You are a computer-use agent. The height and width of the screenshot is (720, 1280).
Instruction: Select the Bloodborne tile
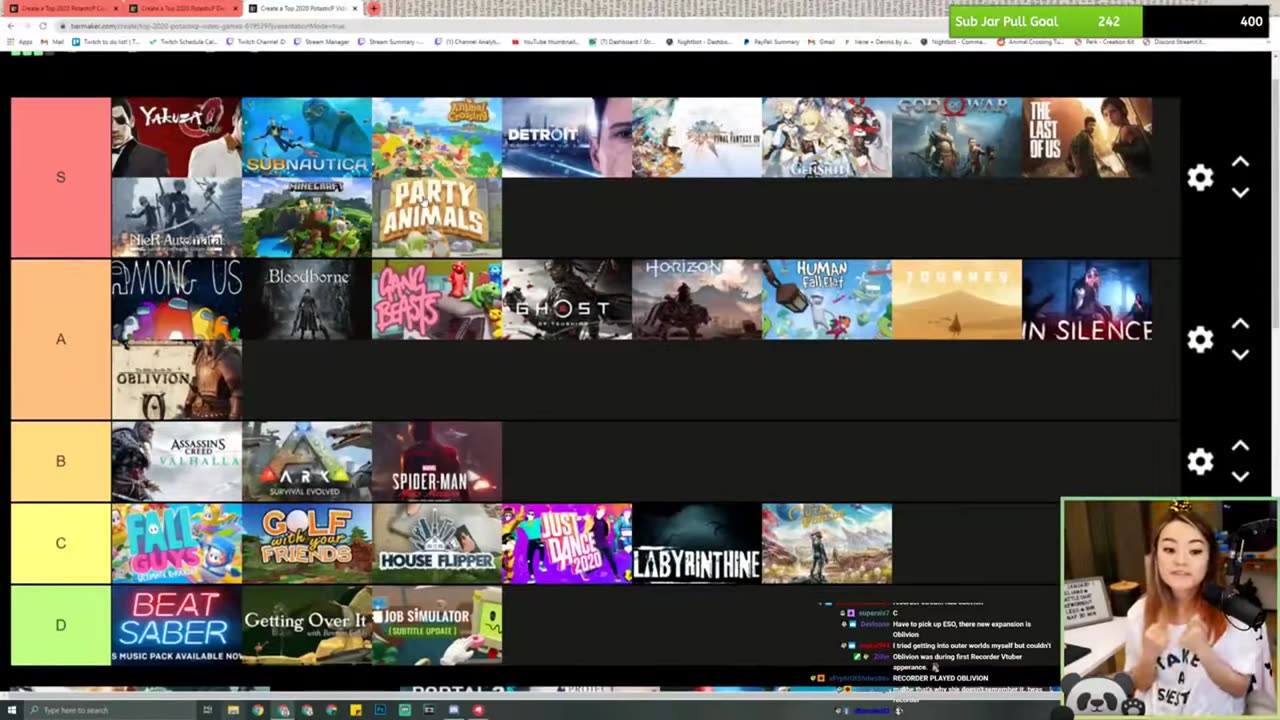pyautogui.click(x=307, y=300)
